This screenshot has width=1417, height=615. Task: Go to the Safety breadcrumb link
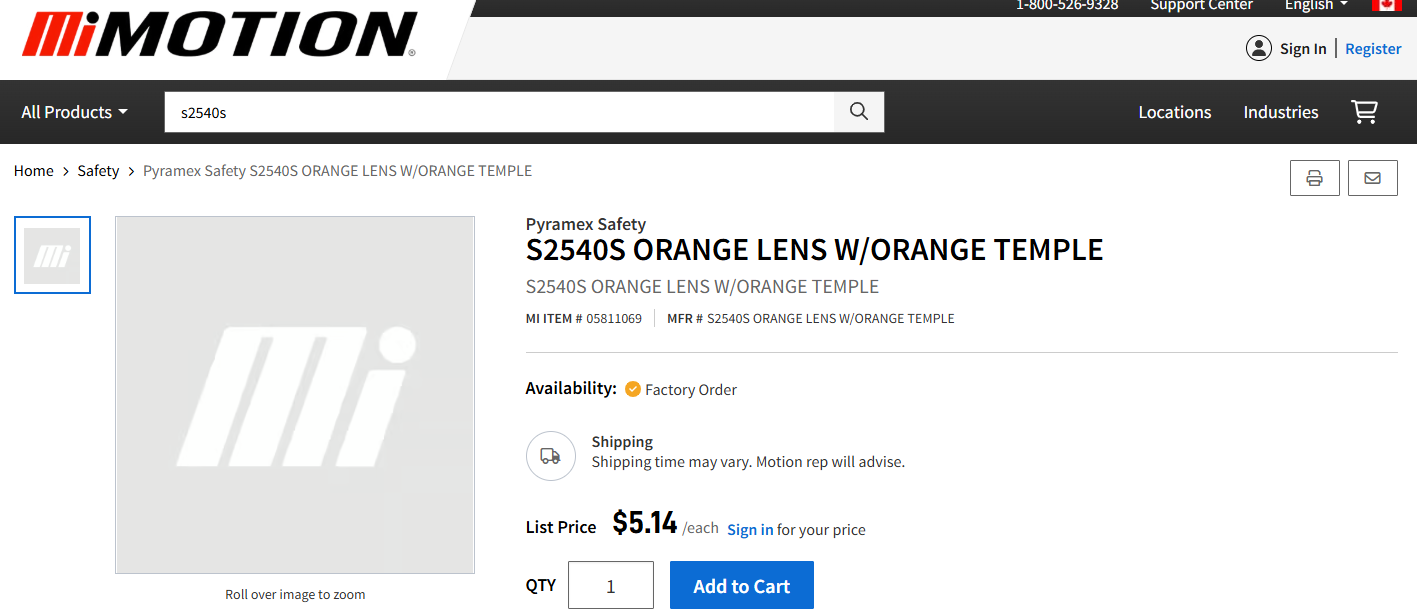coord(98,170)
